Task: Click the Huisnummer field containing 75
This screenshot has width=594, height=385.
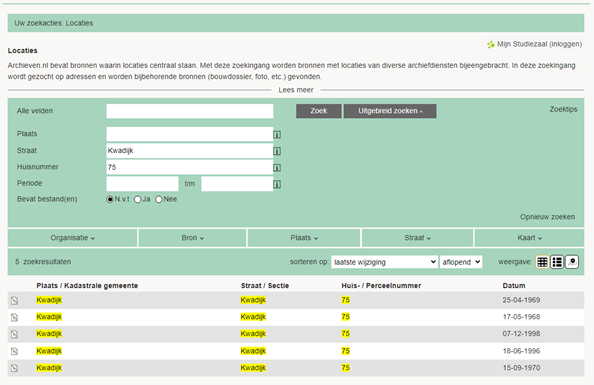Action: 190,167
